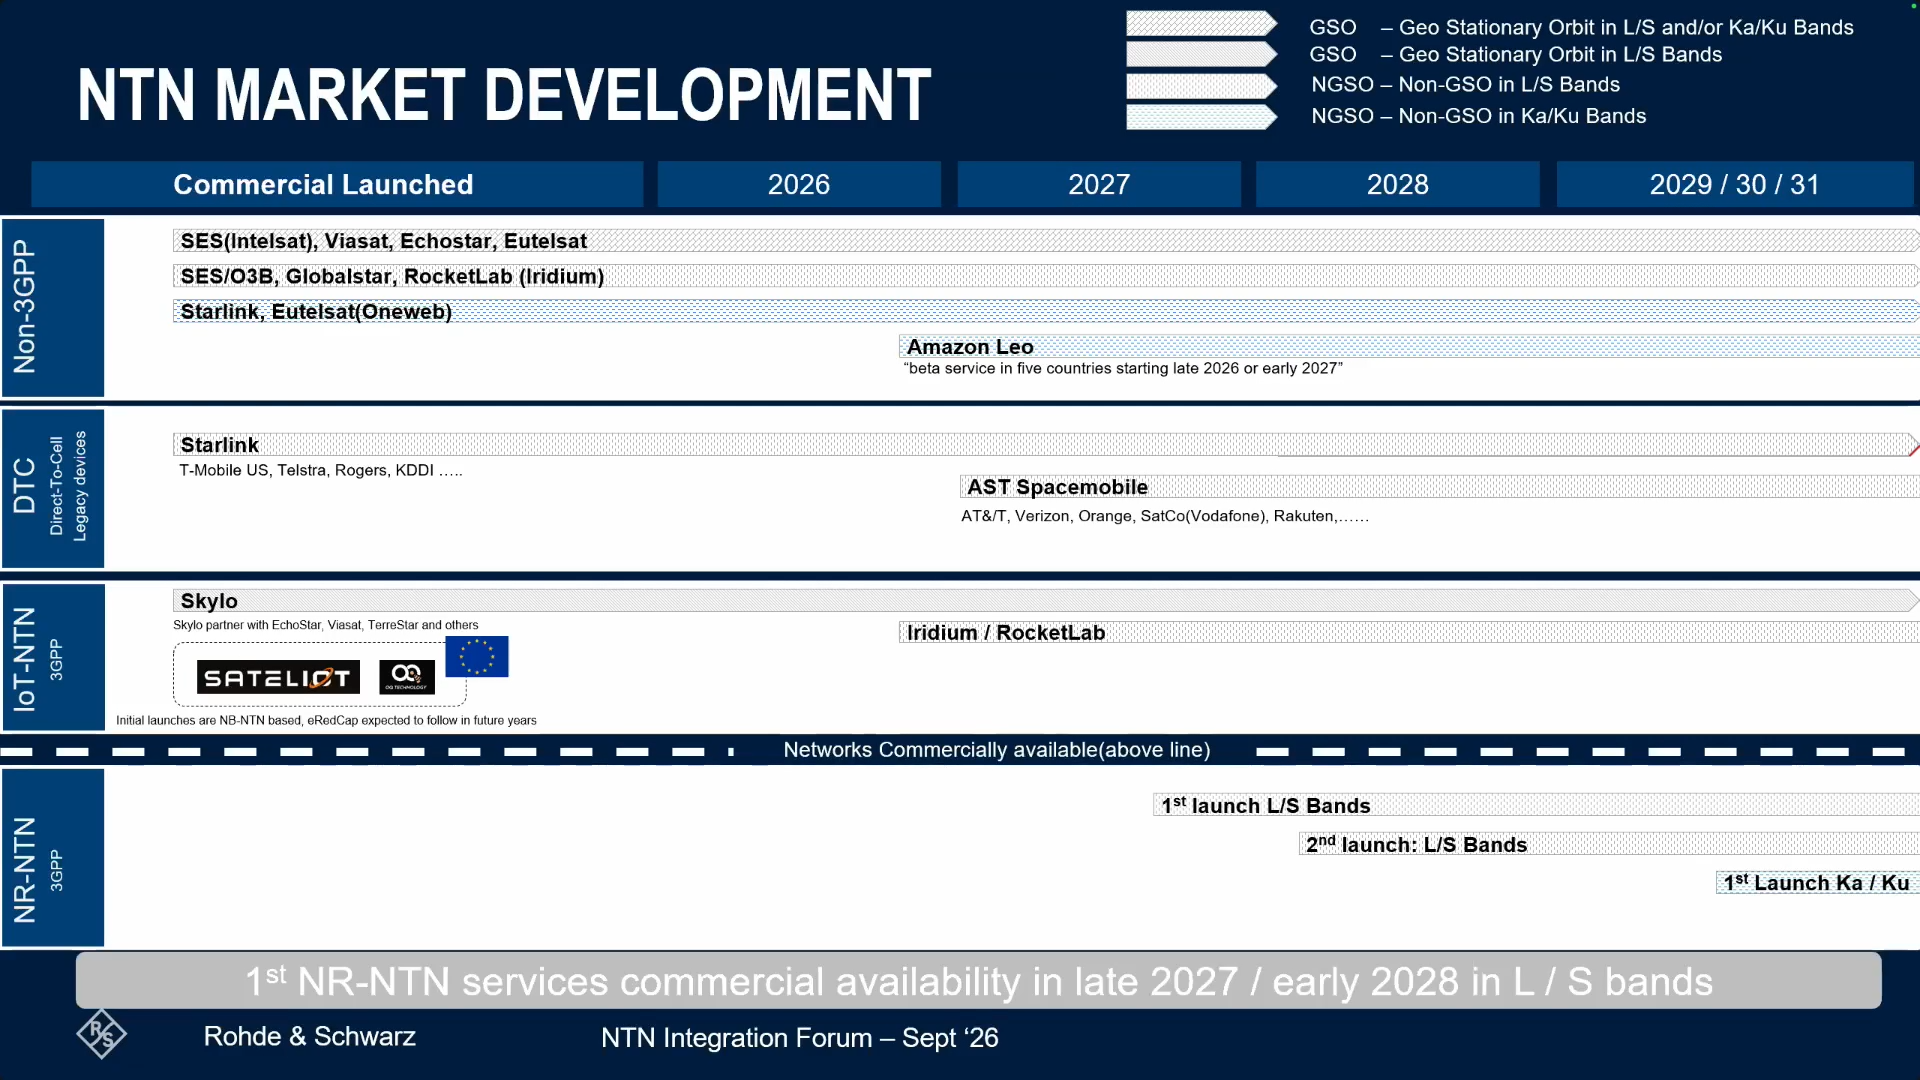
Task: Click the Sateliot logo
Action: pyautogui.click(x=278, y=678)
